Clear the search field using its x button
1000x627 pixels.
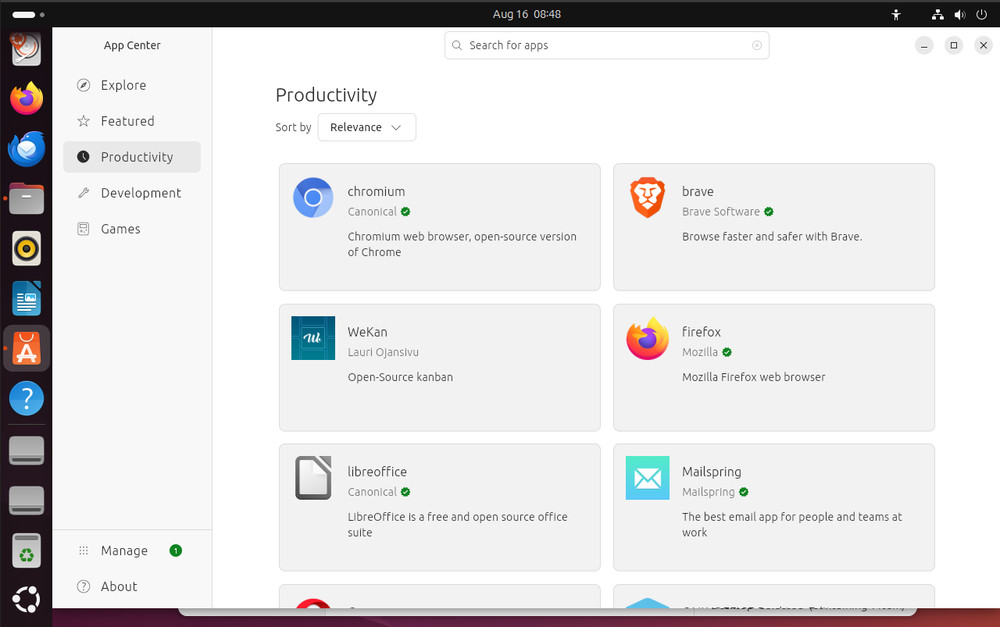pyautogui.click(x=757, y=45)
